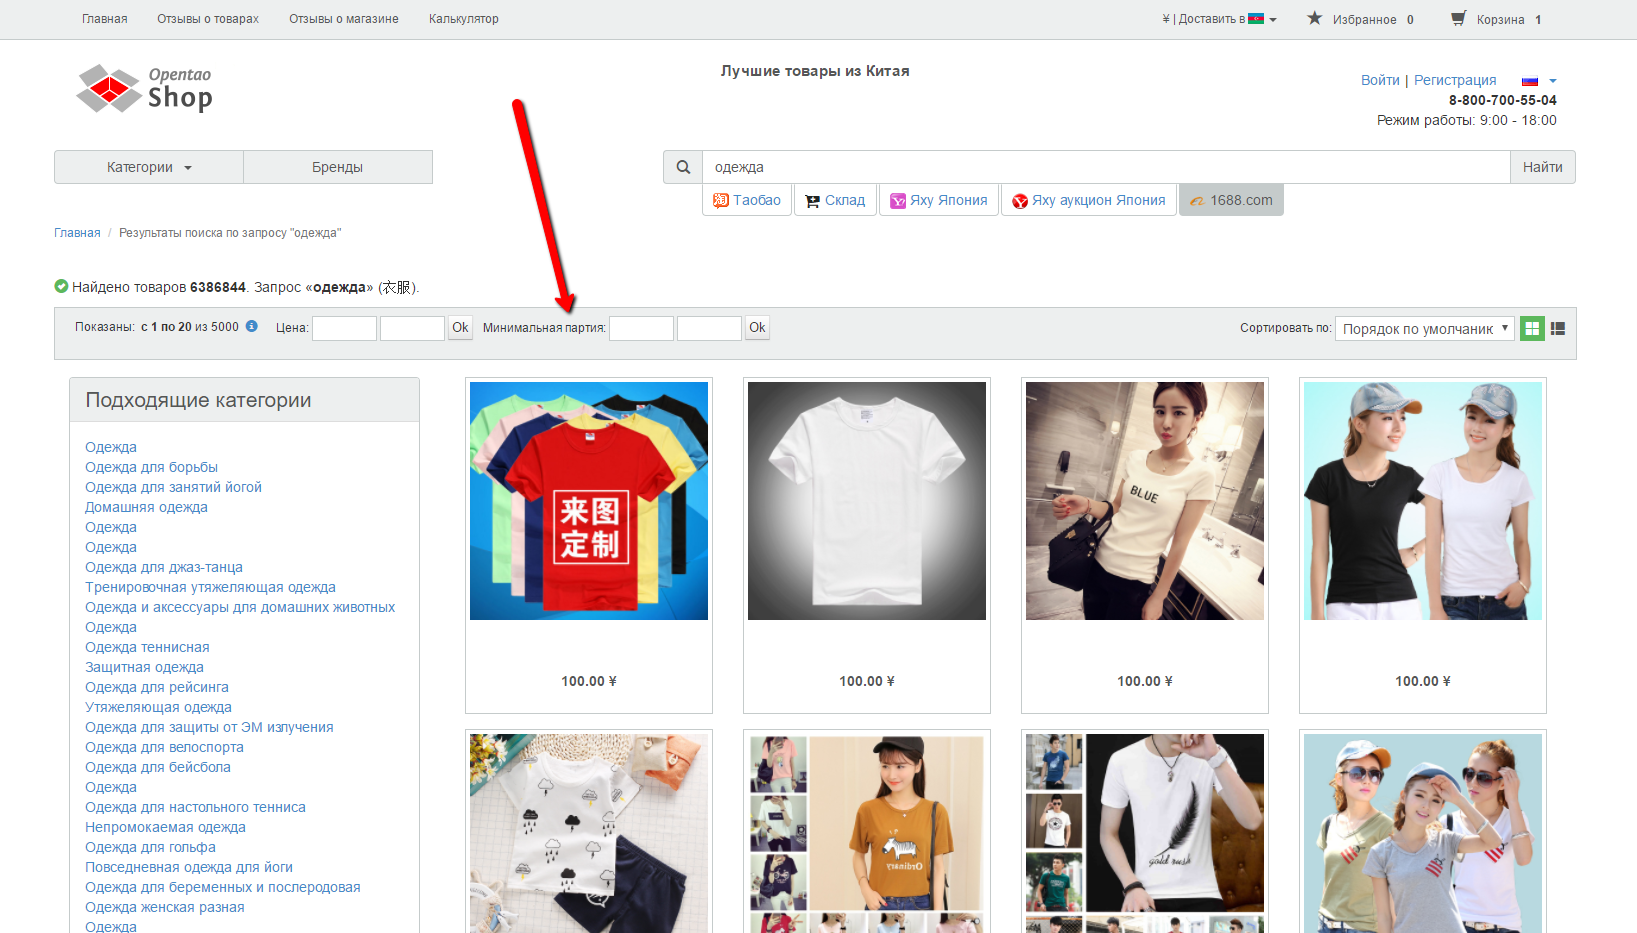Open the brown zebra T-shirt thumbnail
This screenshot has width=1637, height=933.
coord(867,833)
